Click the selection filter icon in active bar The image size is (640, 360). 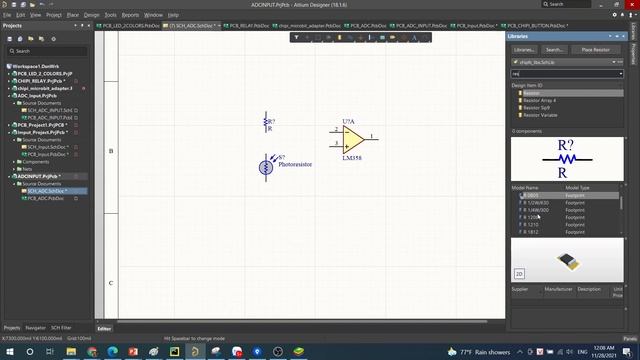click(x=296, y=38)
